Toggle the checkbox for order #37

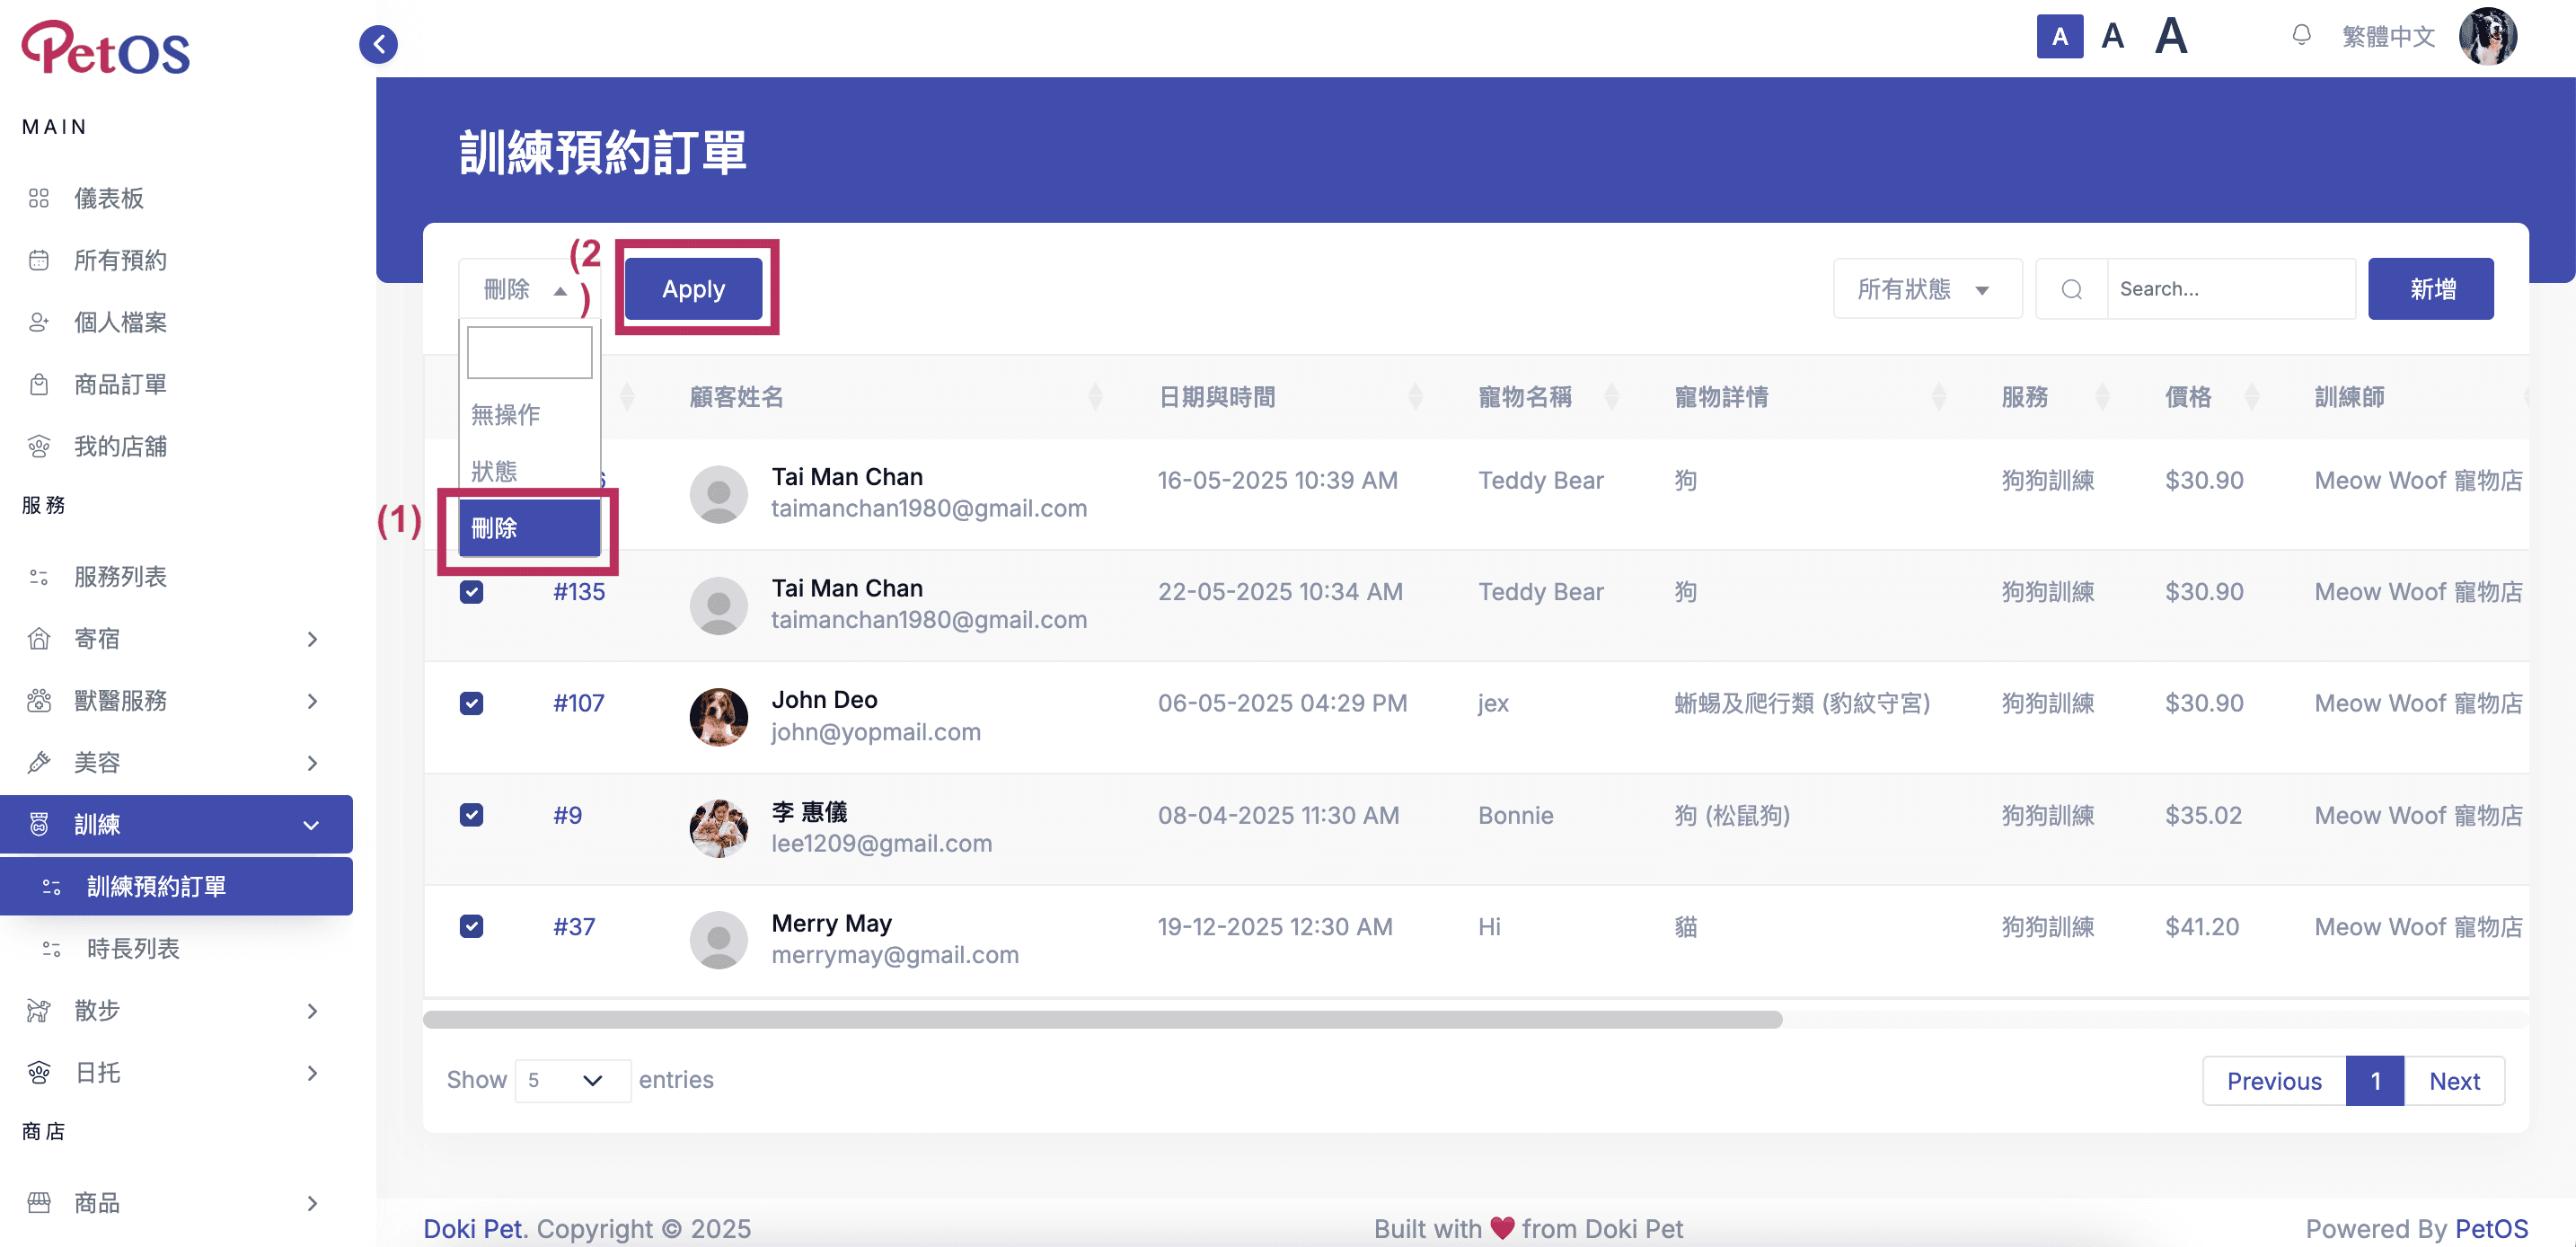click(x=471, y=926)
